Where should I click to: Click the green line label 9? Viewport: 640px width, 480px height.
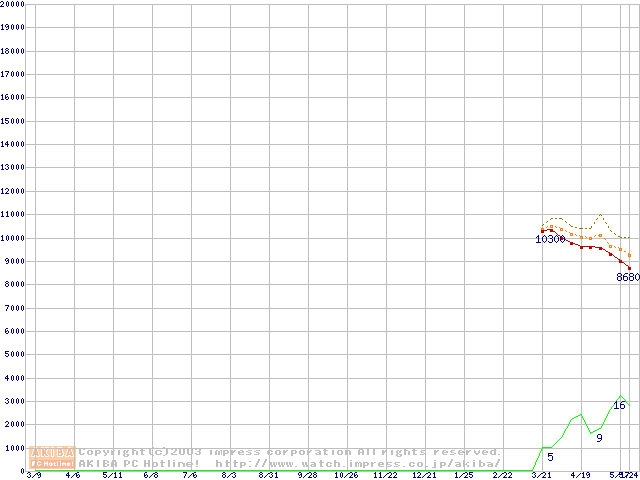coord(599,438)
